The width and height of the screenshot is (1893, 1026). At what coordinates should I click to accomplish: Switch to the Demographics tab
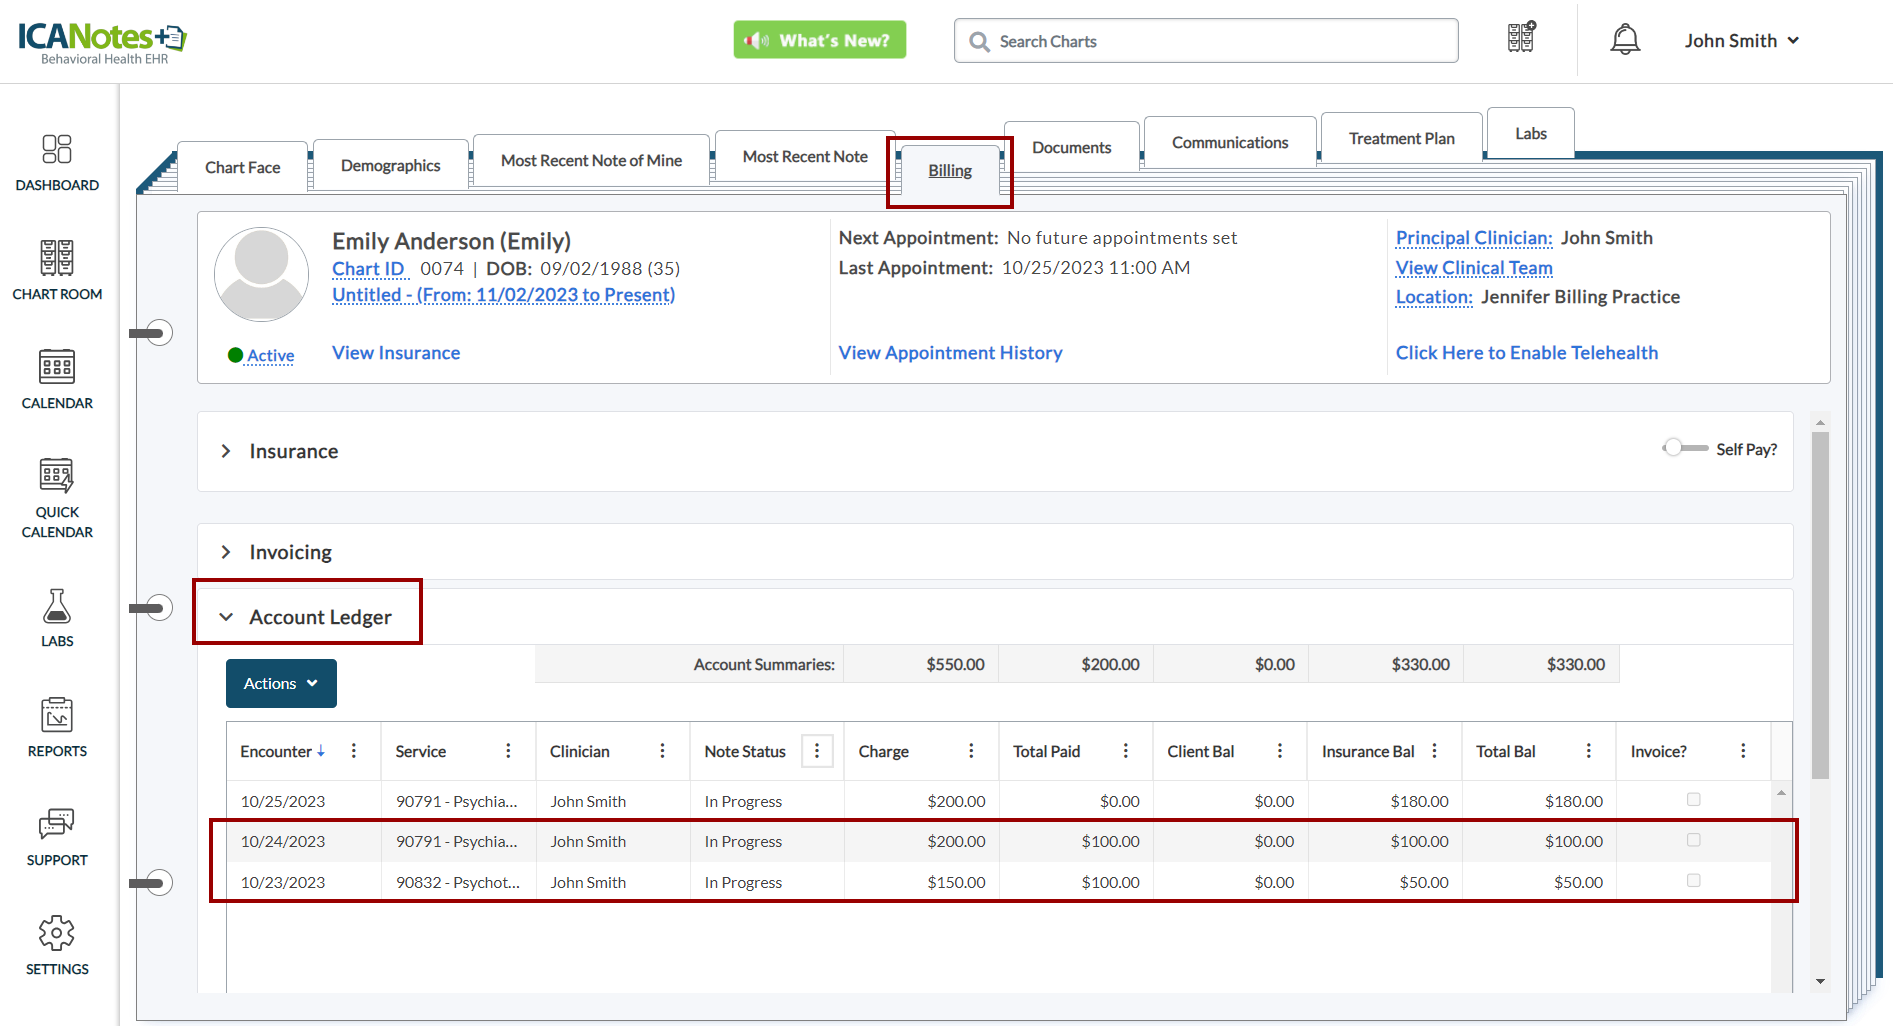click(x=390, y=165)
